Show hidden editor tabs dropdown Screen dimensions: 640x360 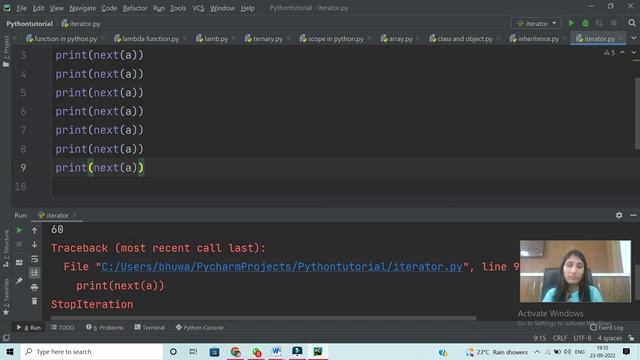tap(633, 38)
